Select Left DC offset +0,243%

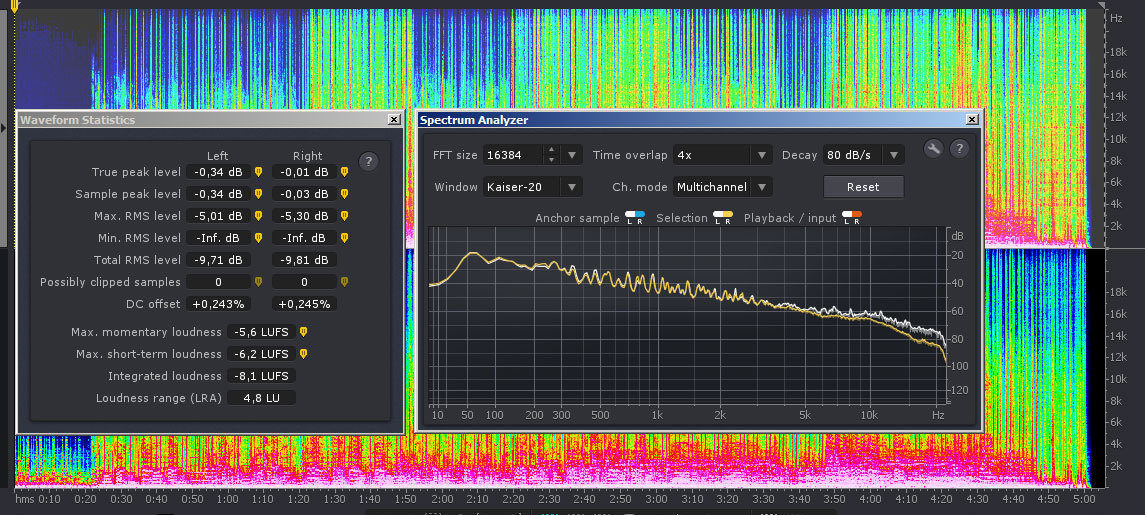pos(218,304)
